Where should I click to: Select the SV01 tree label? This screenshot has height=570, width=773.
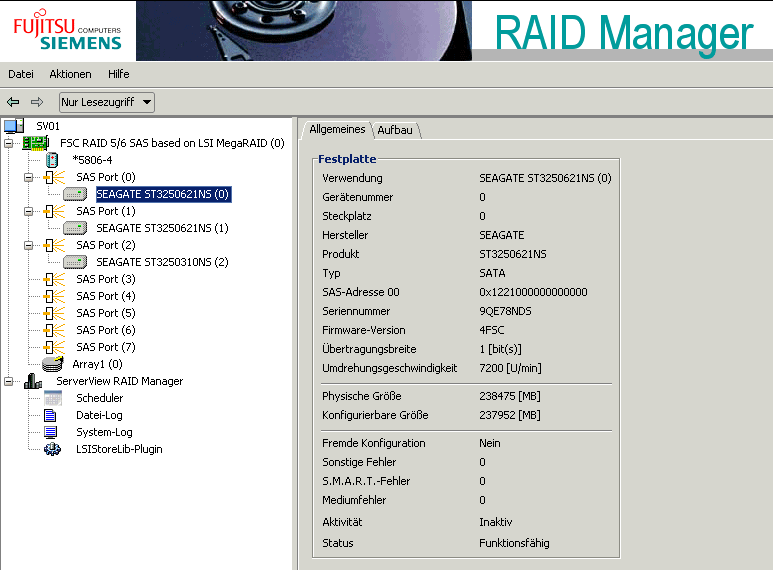[x=48, y=126]
